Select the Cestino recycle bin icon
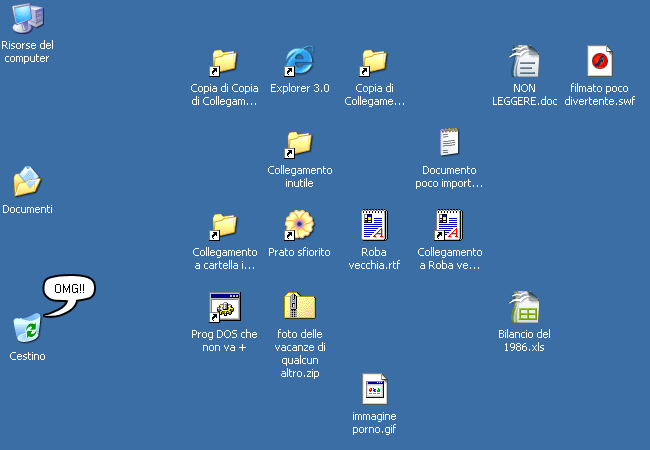The height and width of the screenshot is (450, 650). 27,327
